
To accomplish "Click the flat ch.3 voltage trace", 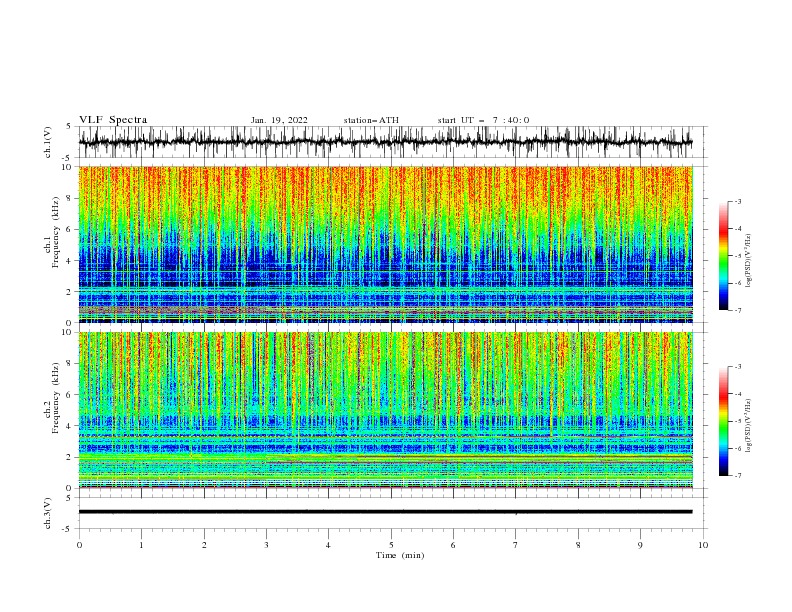I will point(385,512).
